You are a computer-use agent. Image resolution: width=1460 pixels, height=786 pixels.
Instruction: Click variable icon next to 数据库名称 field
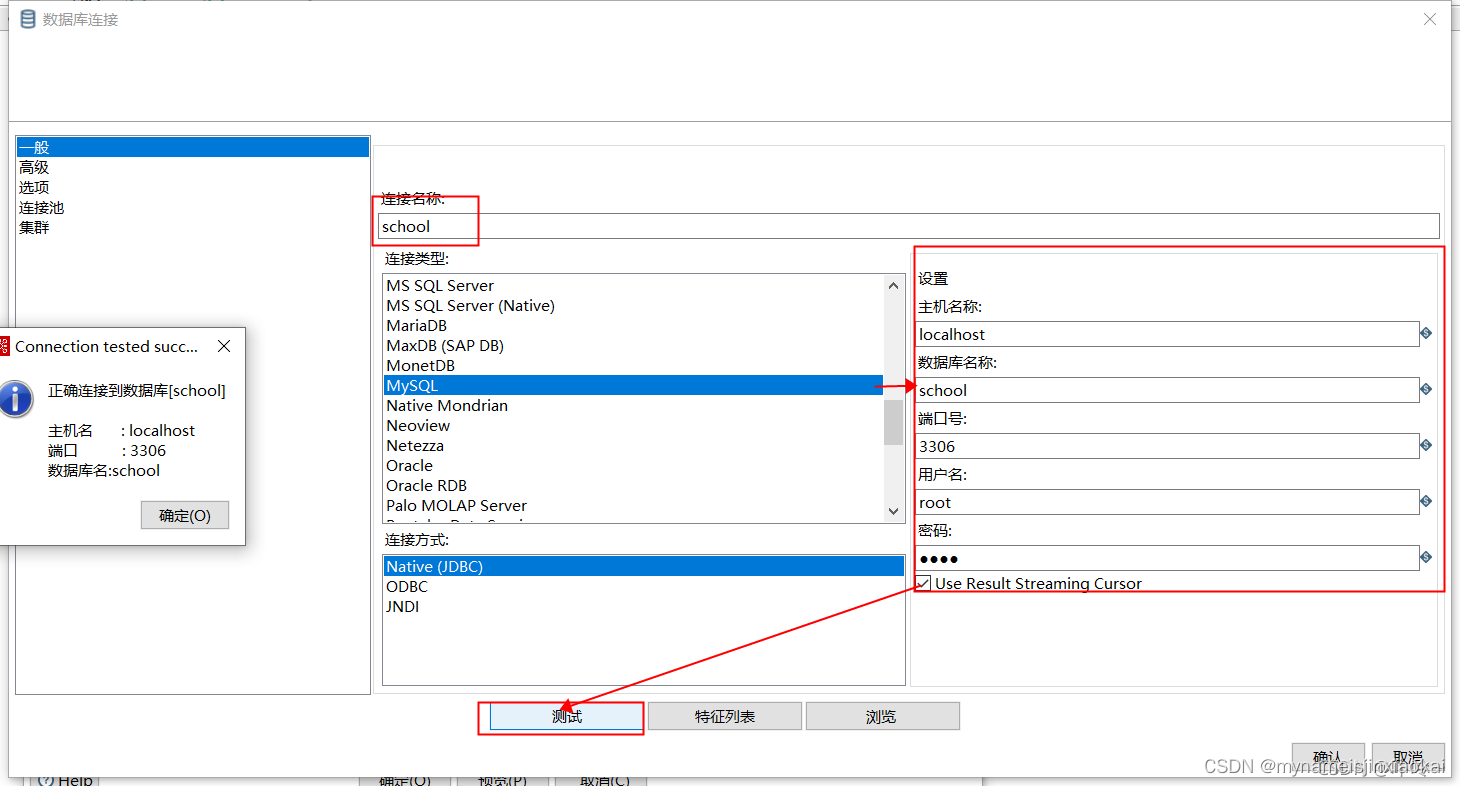click(x=1426, y=389)
